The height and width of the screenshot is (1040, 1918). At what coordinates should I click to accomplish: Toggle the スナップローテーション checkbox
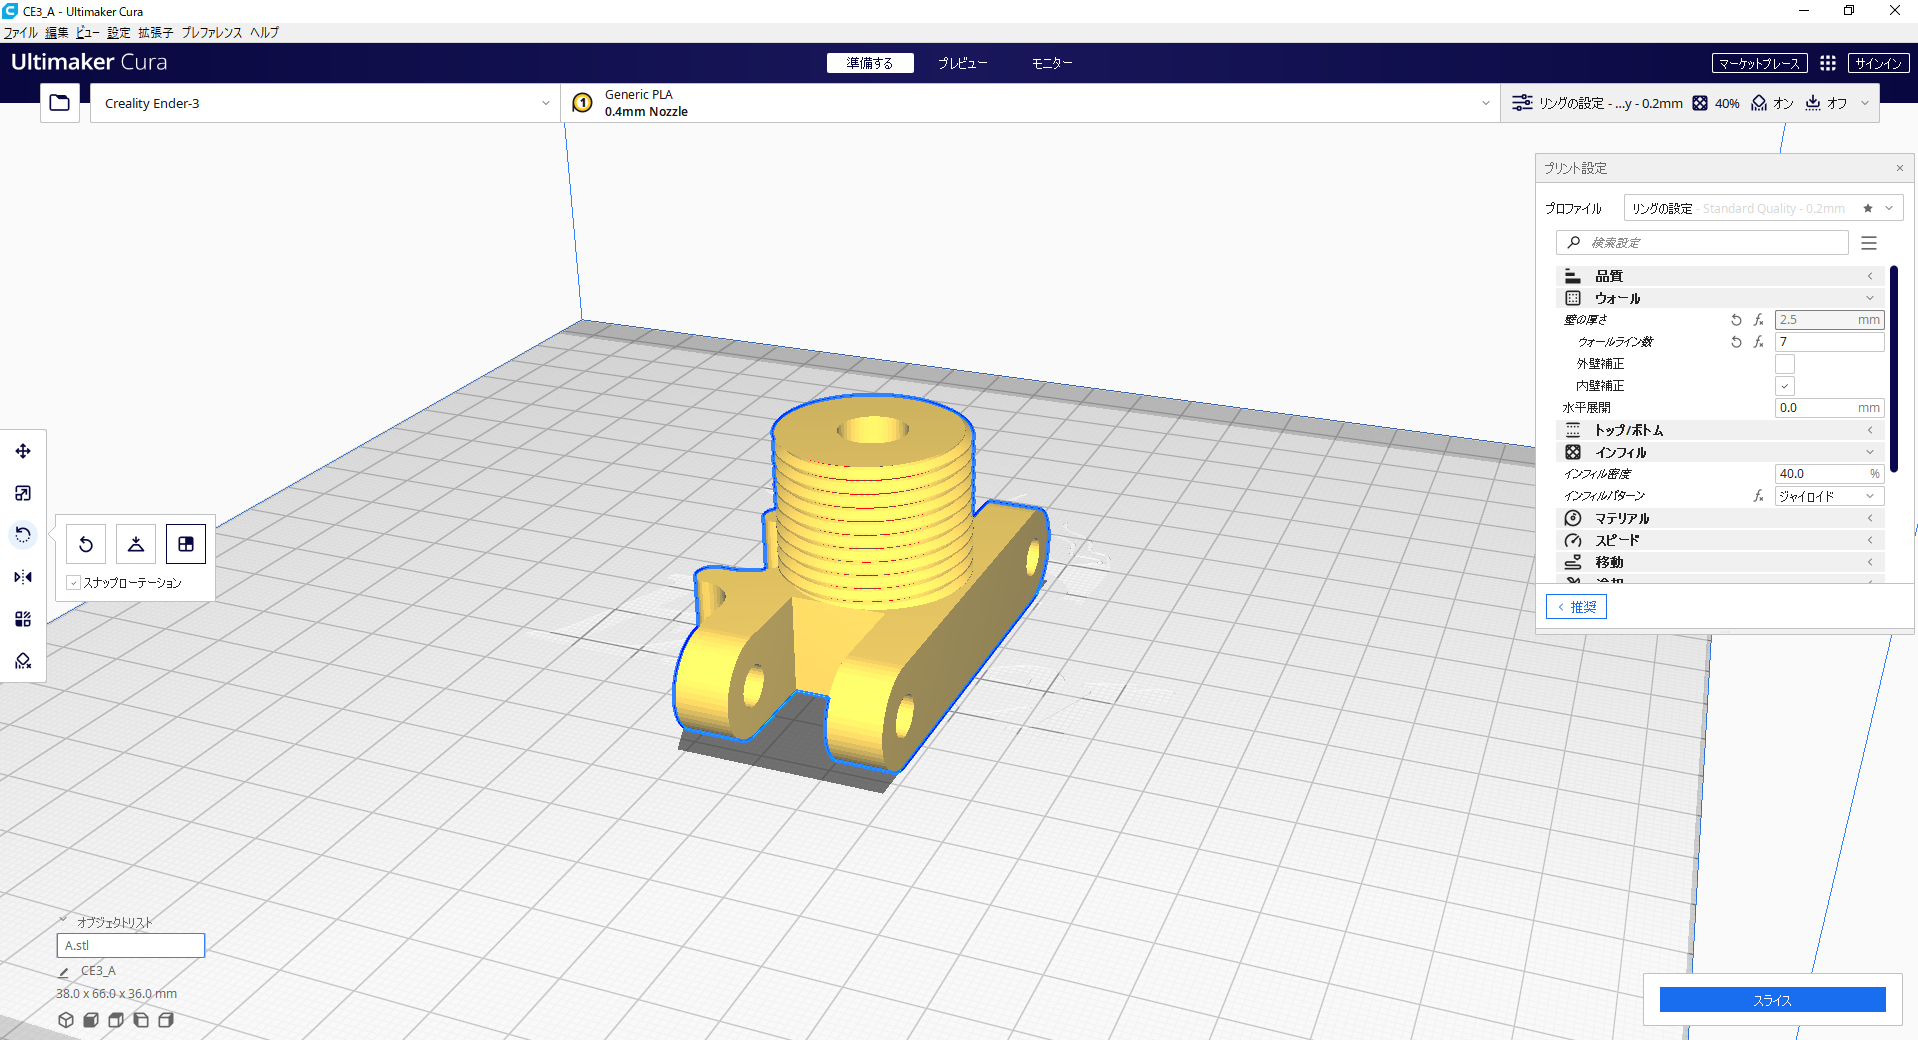tap(74, 583)
